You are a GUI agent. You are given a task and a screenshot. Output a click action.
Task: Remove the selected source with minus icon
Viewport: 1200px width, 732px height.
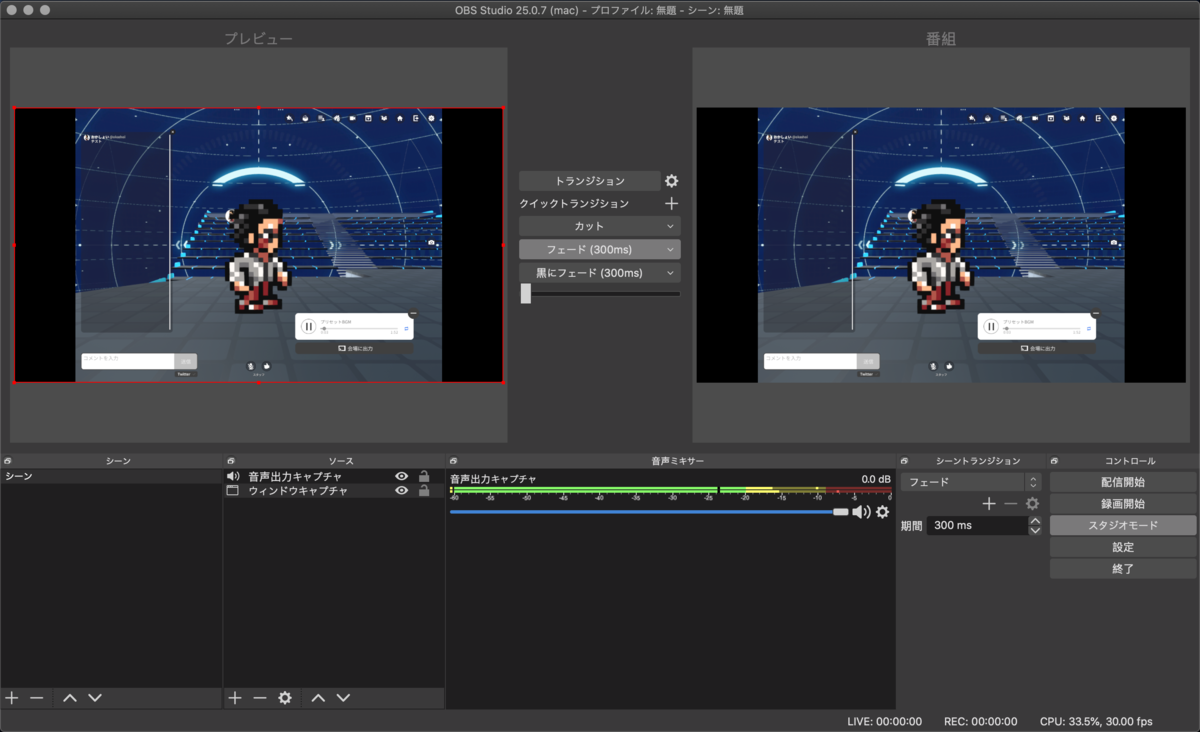(260, 698)
